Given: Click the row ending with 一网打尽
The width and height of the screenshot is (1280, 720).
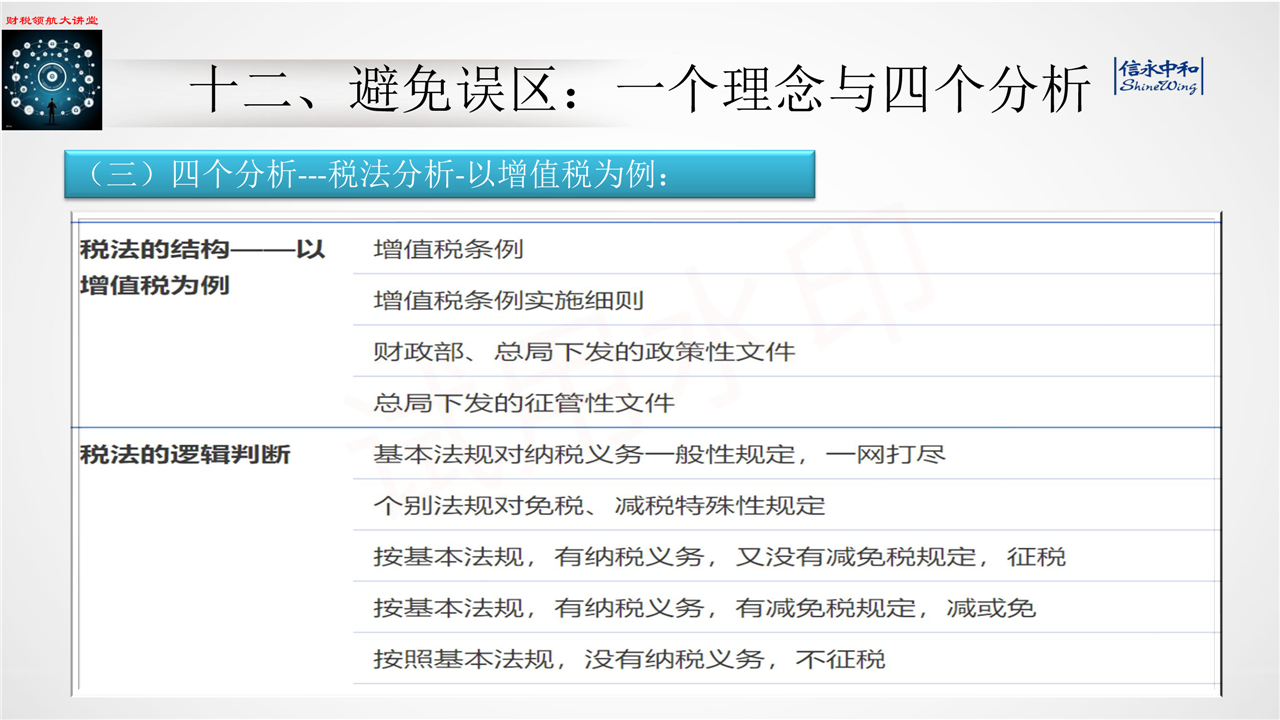Looking at the screenshot, I should click(x=659, y=454).
